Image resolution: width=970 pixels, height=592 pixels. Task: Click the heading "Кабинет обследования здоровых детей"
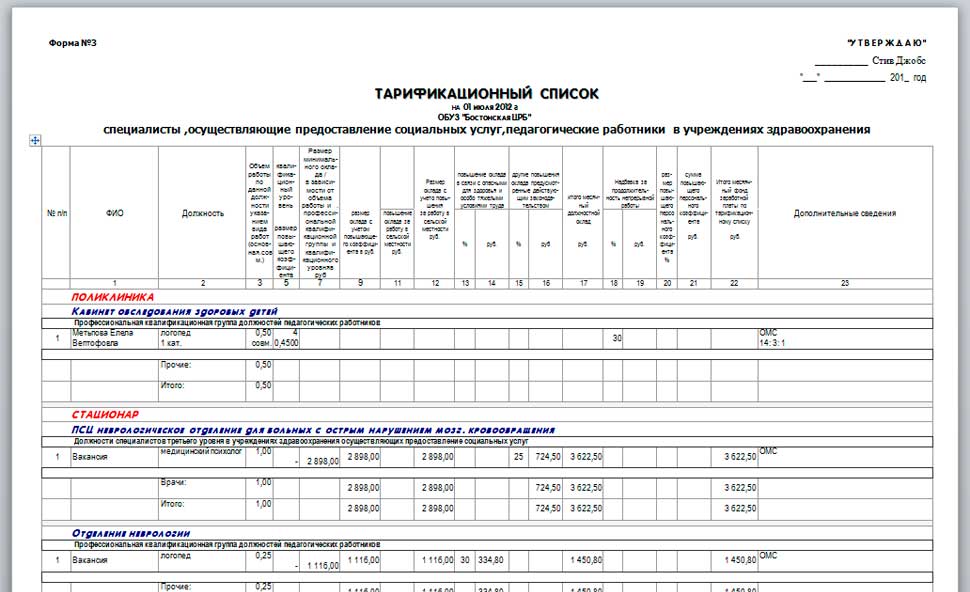(174, 312)
